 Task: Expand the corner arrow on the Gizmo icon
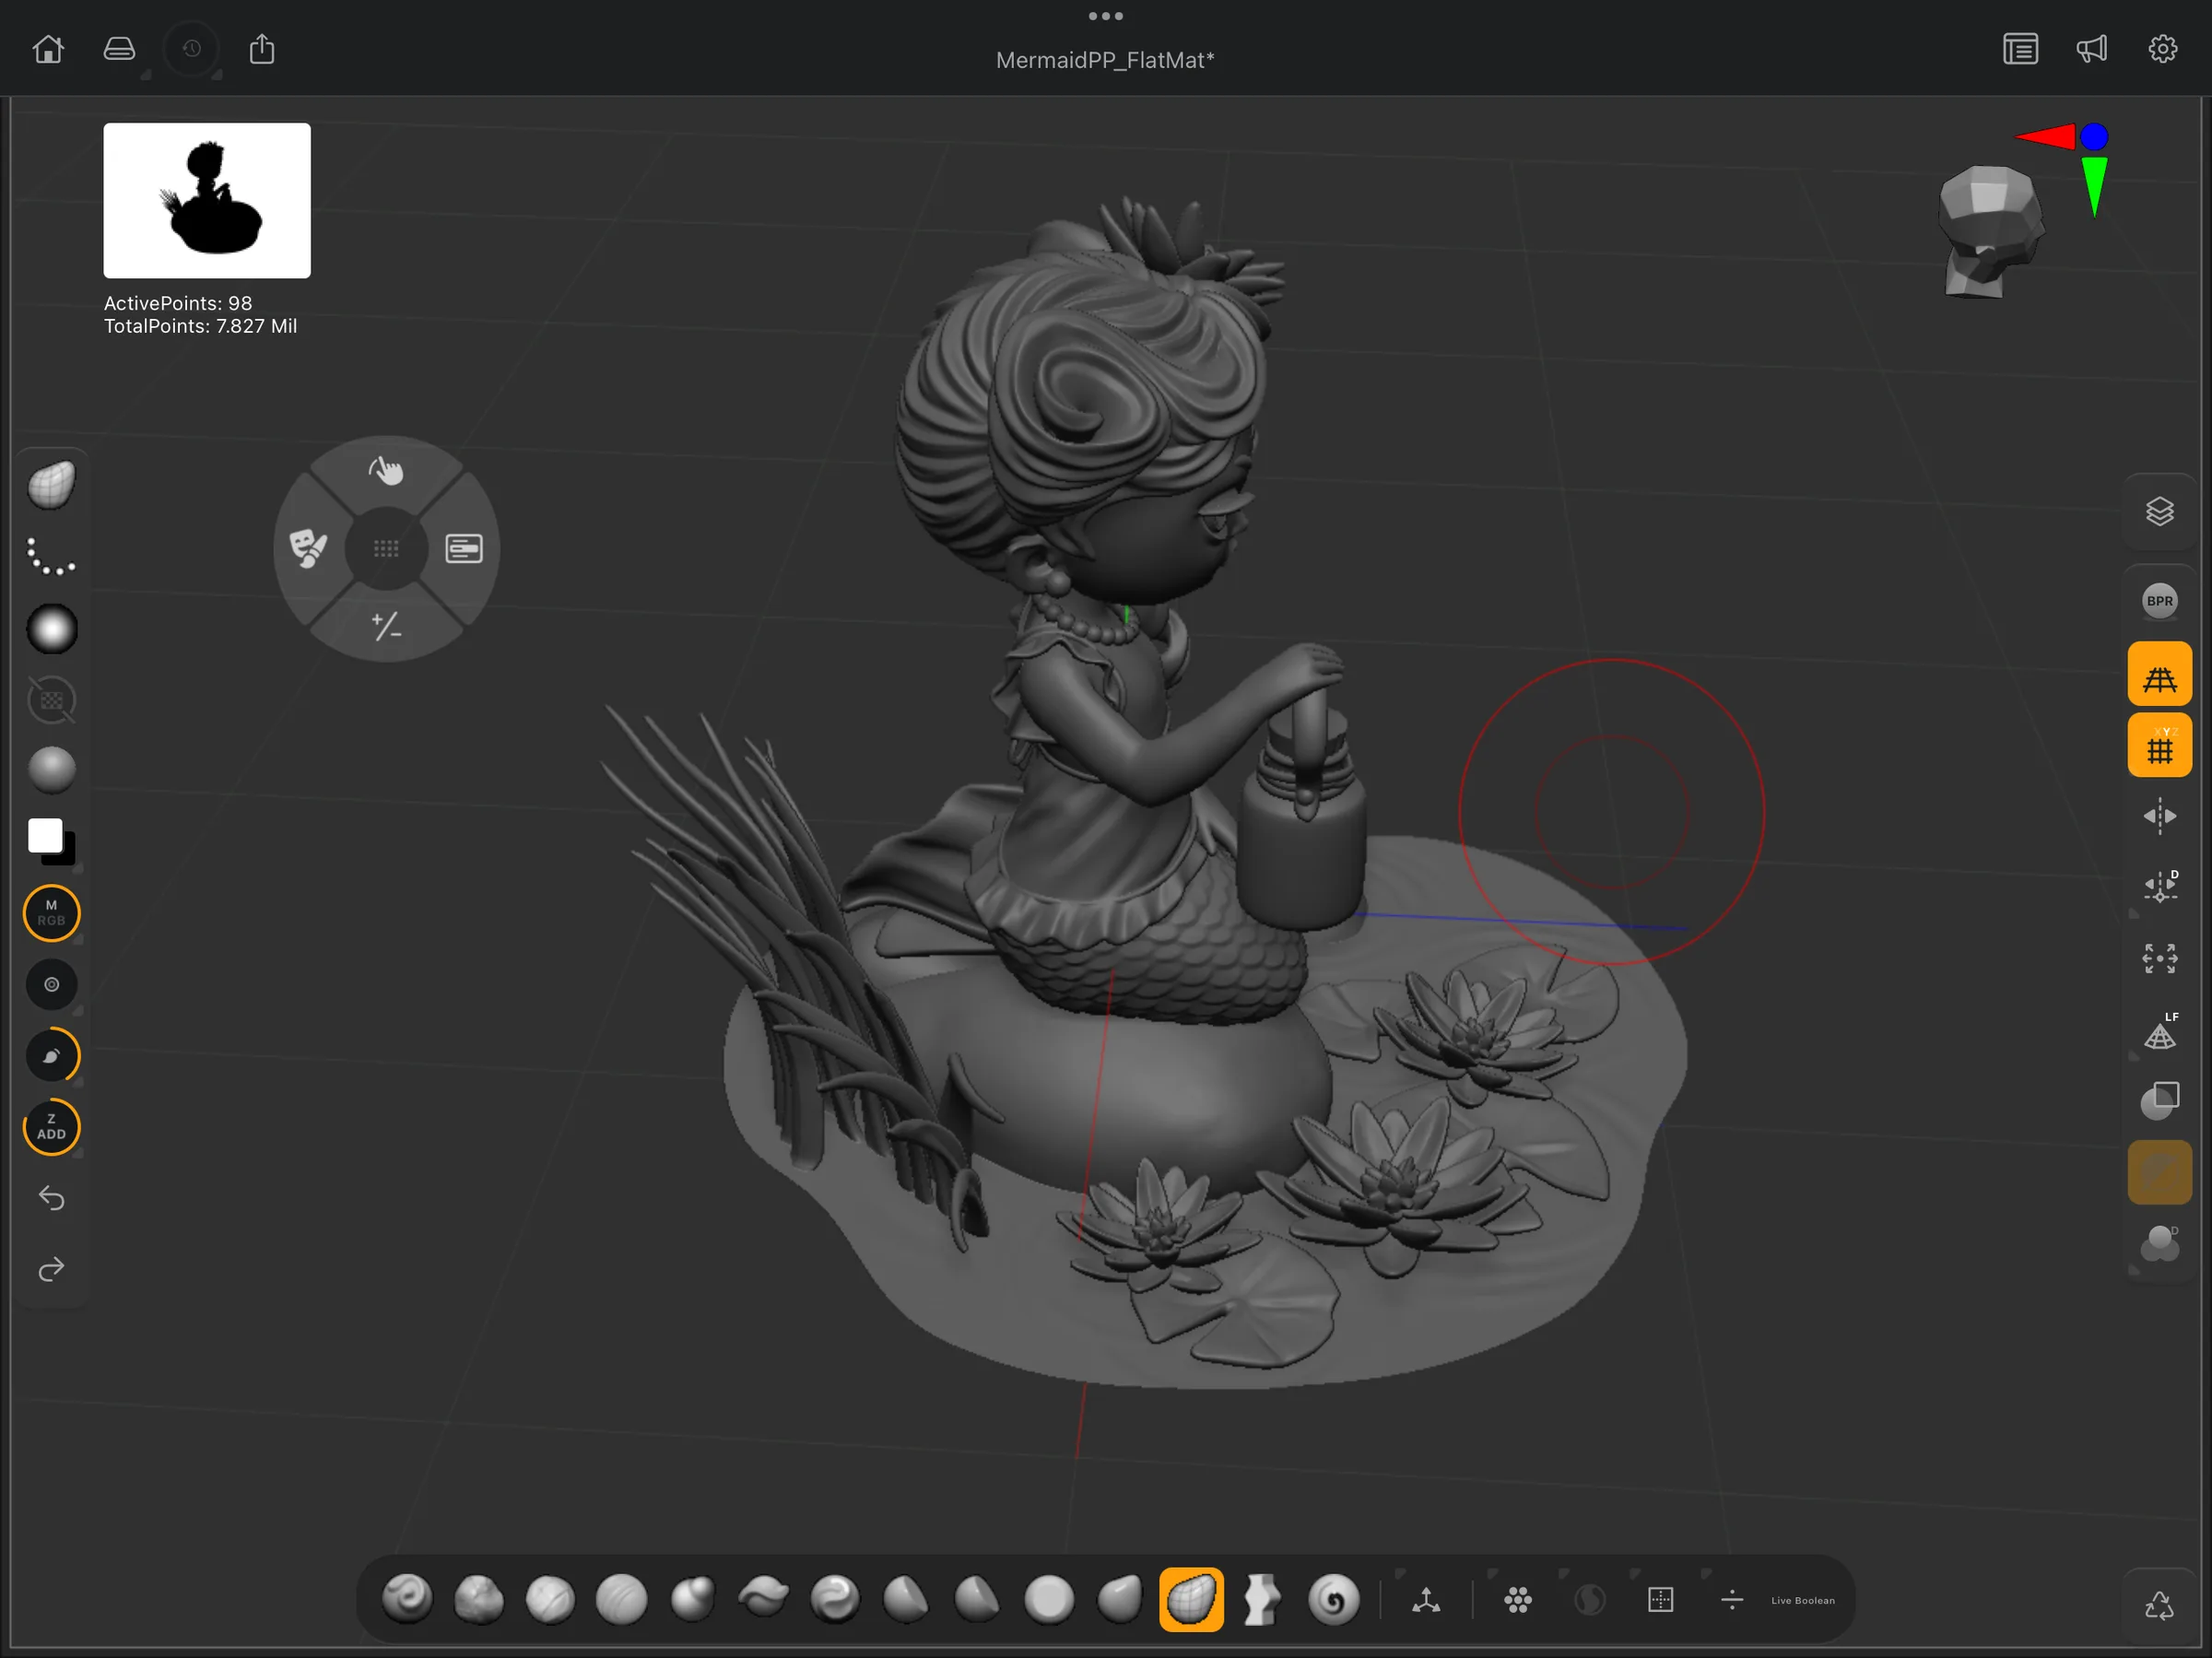(x=1400, y=1574)
